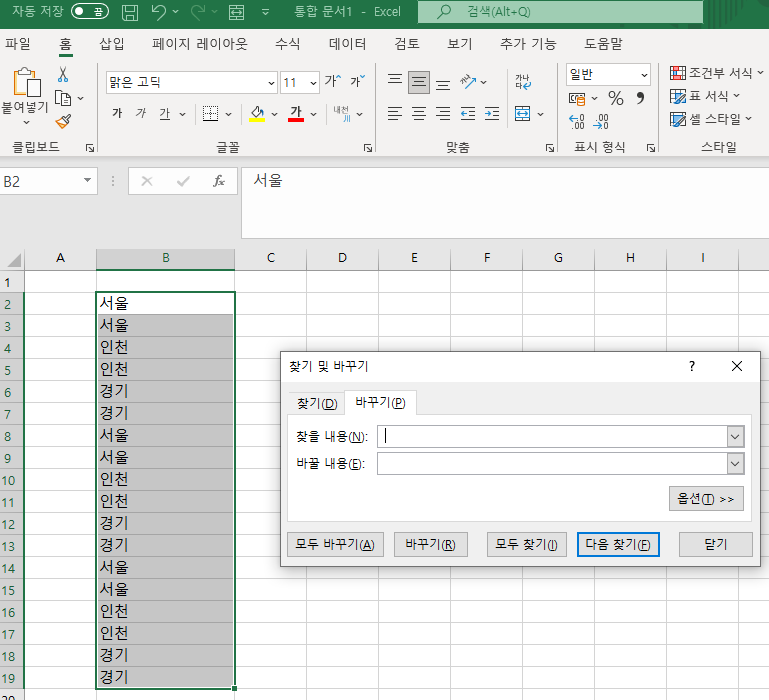Click the 모두 찾기(I) button

[x=527, y=544]
